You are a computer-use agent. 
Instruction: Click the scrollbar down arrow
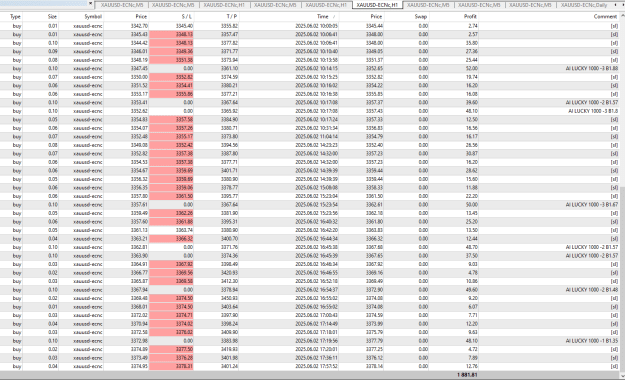(622, 375)
